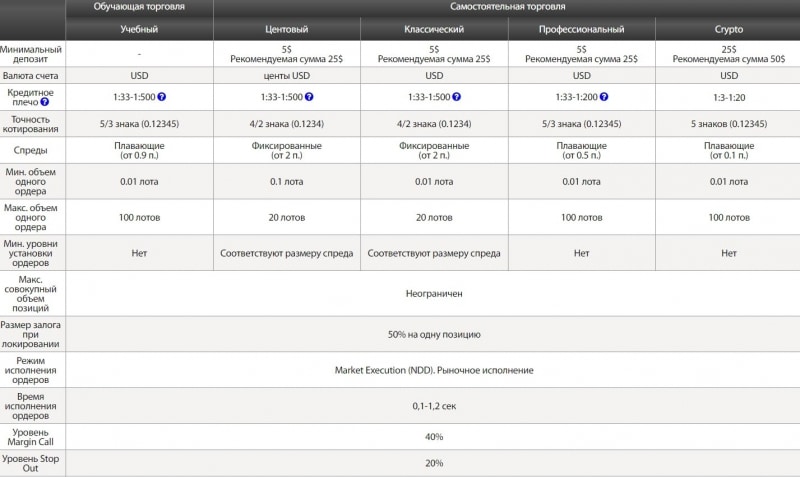Click the Спреды row label
800x477 pixels.
(x=31, y=150)
